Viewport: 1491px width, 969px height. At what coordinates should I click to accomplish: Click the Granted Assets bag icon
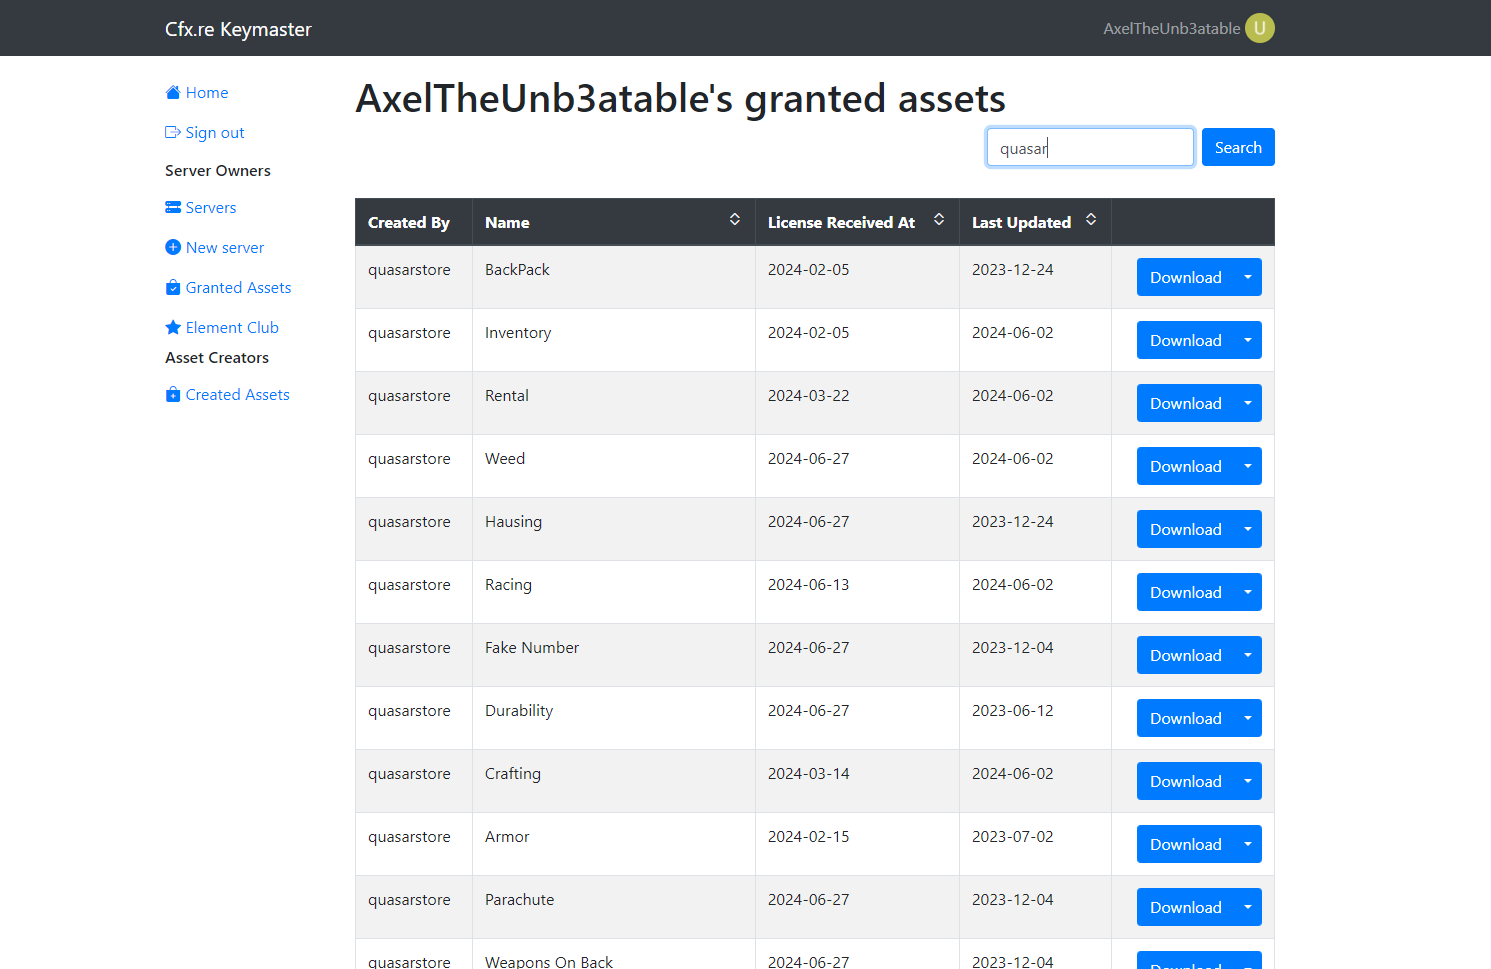click(173, 288)
